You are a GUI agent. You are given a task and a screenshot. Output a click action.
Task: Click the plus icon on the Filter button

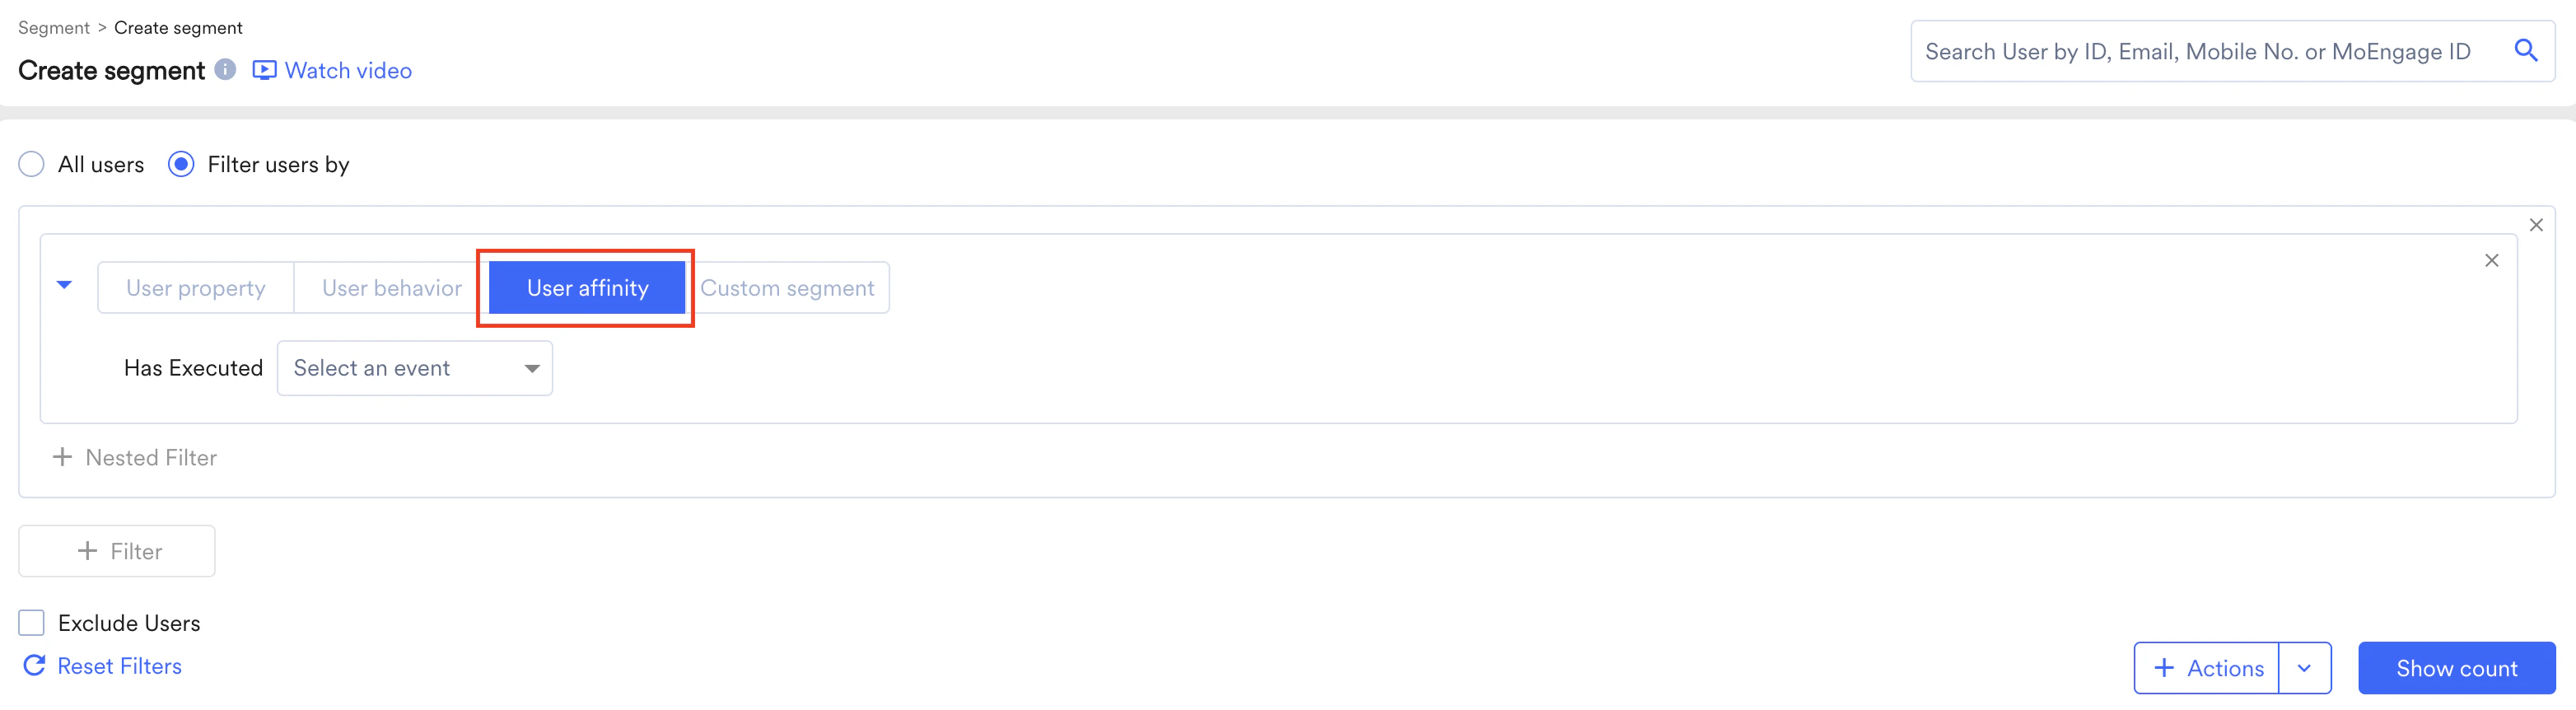pos(88,550)
